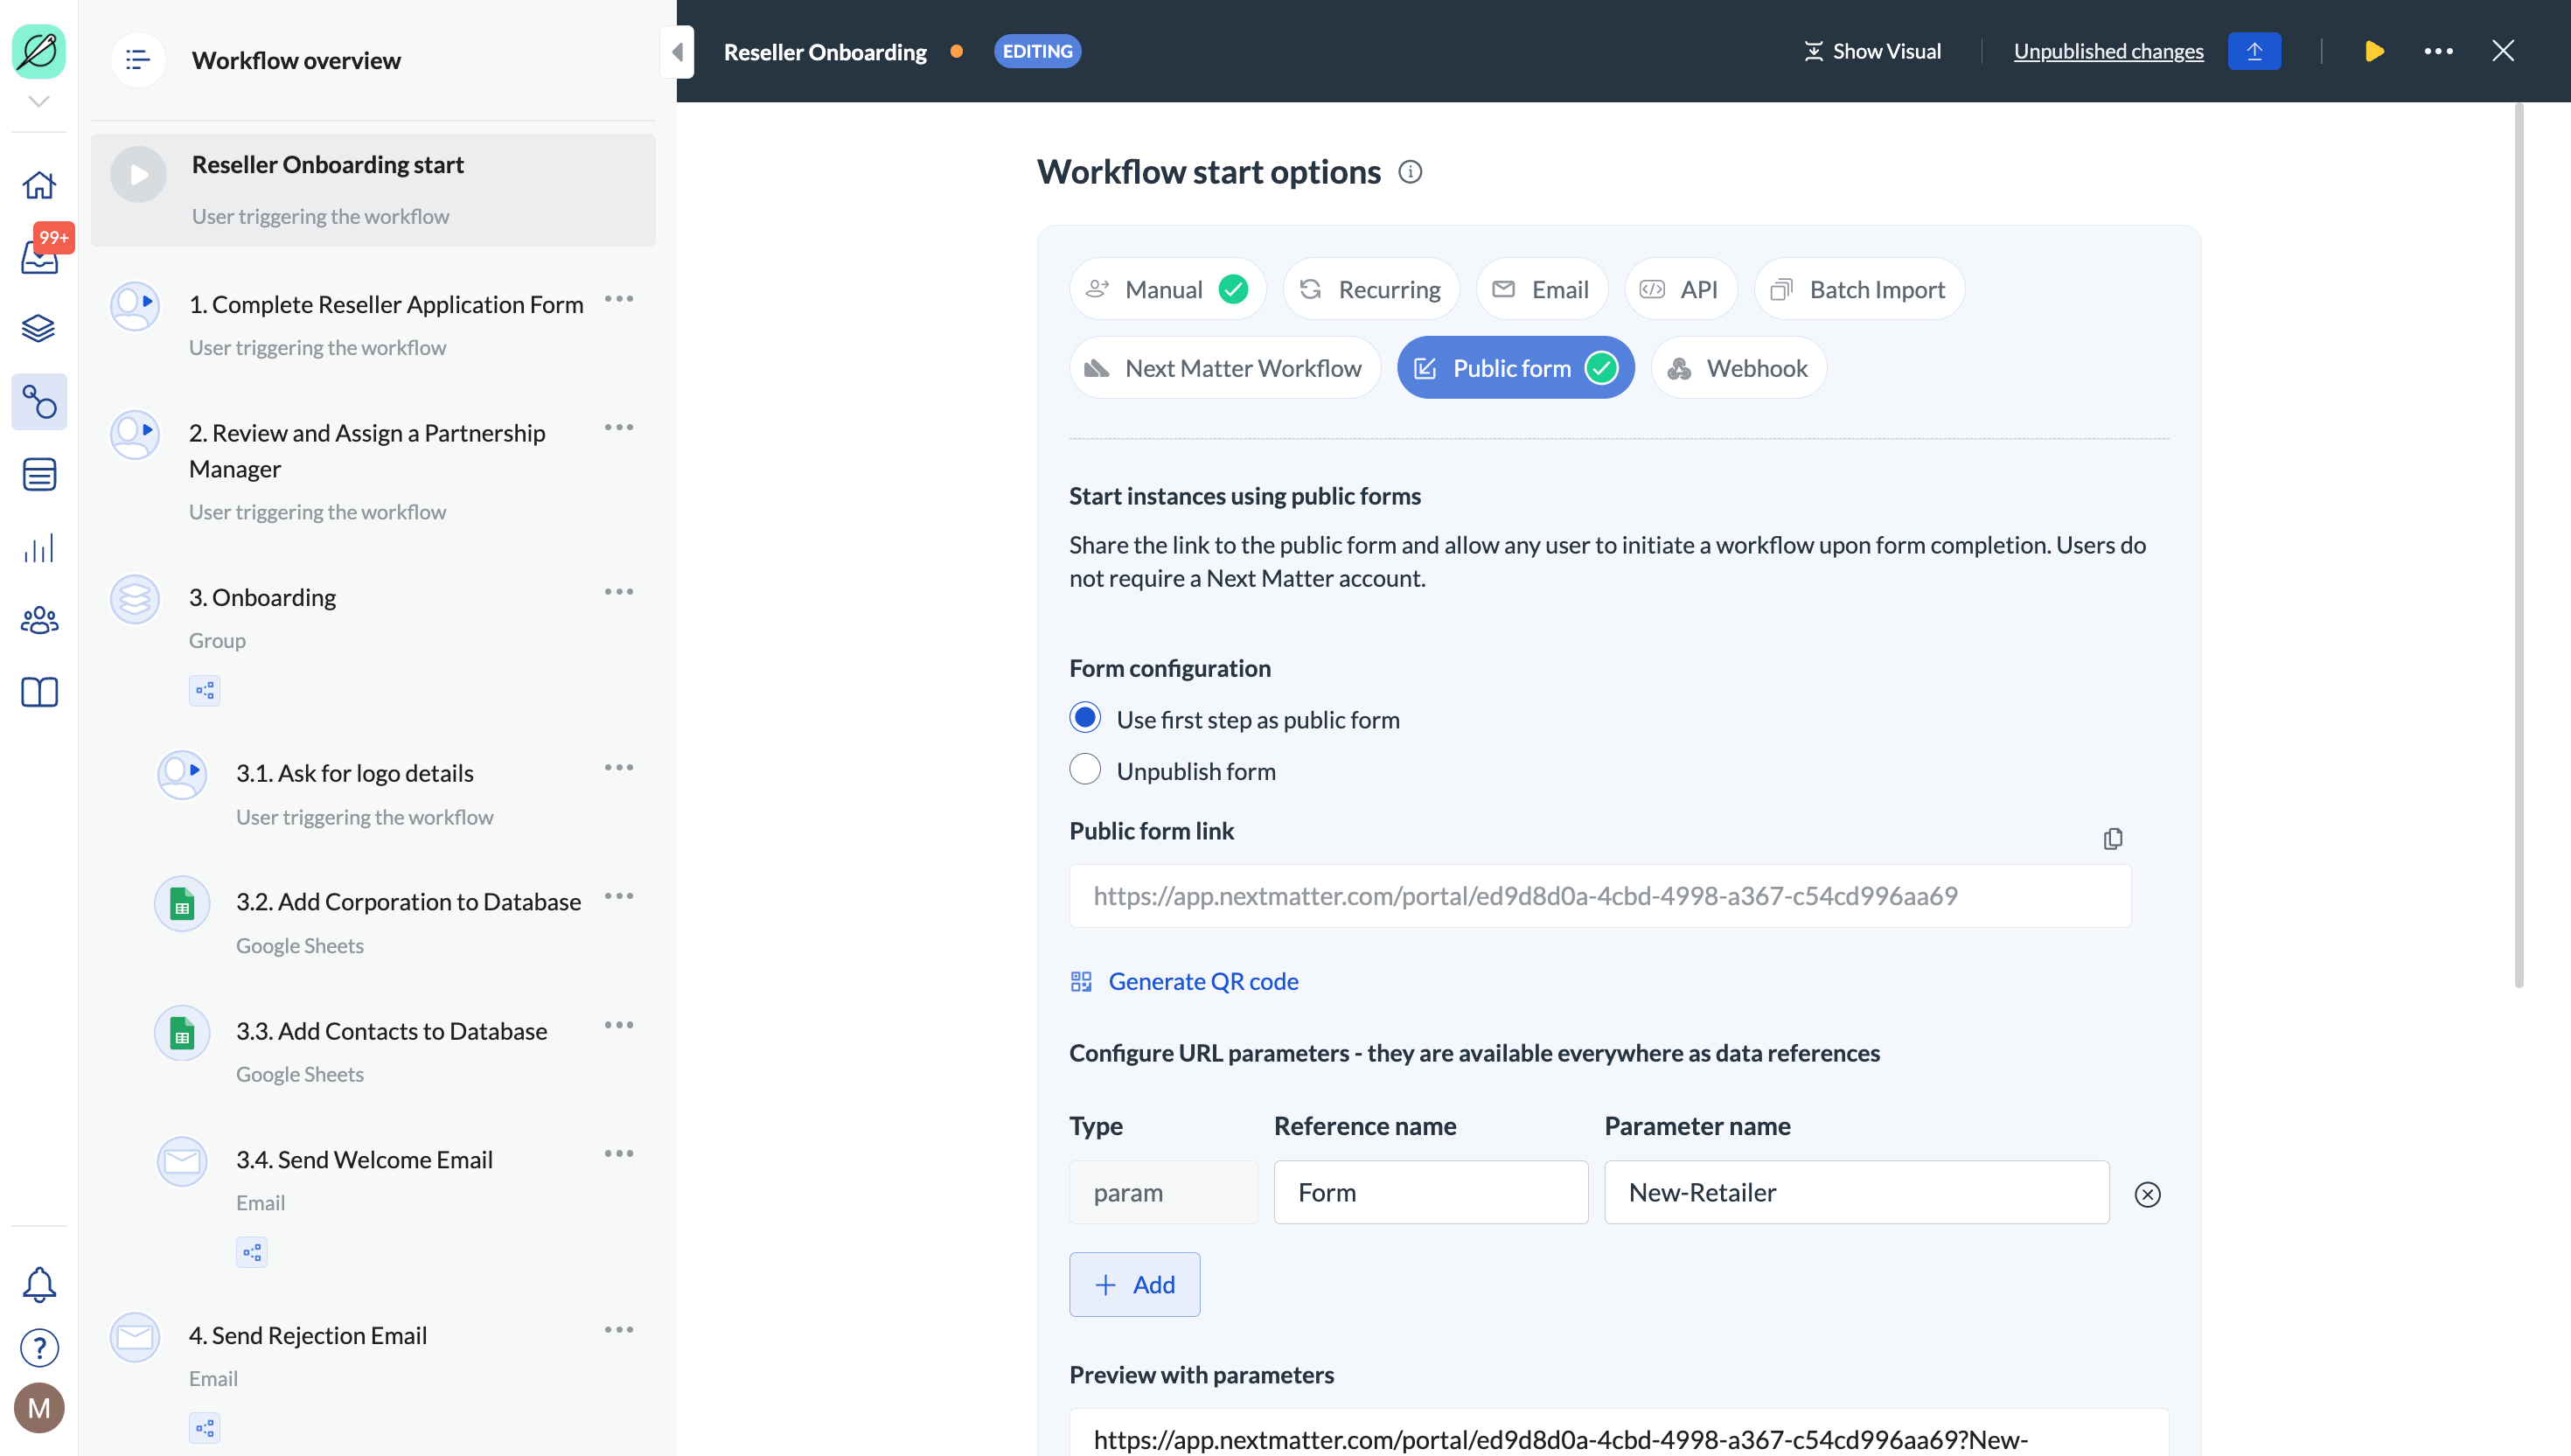Open the notifications bell icon
Viewport: 2571px width, 1456px height.
39,1284
